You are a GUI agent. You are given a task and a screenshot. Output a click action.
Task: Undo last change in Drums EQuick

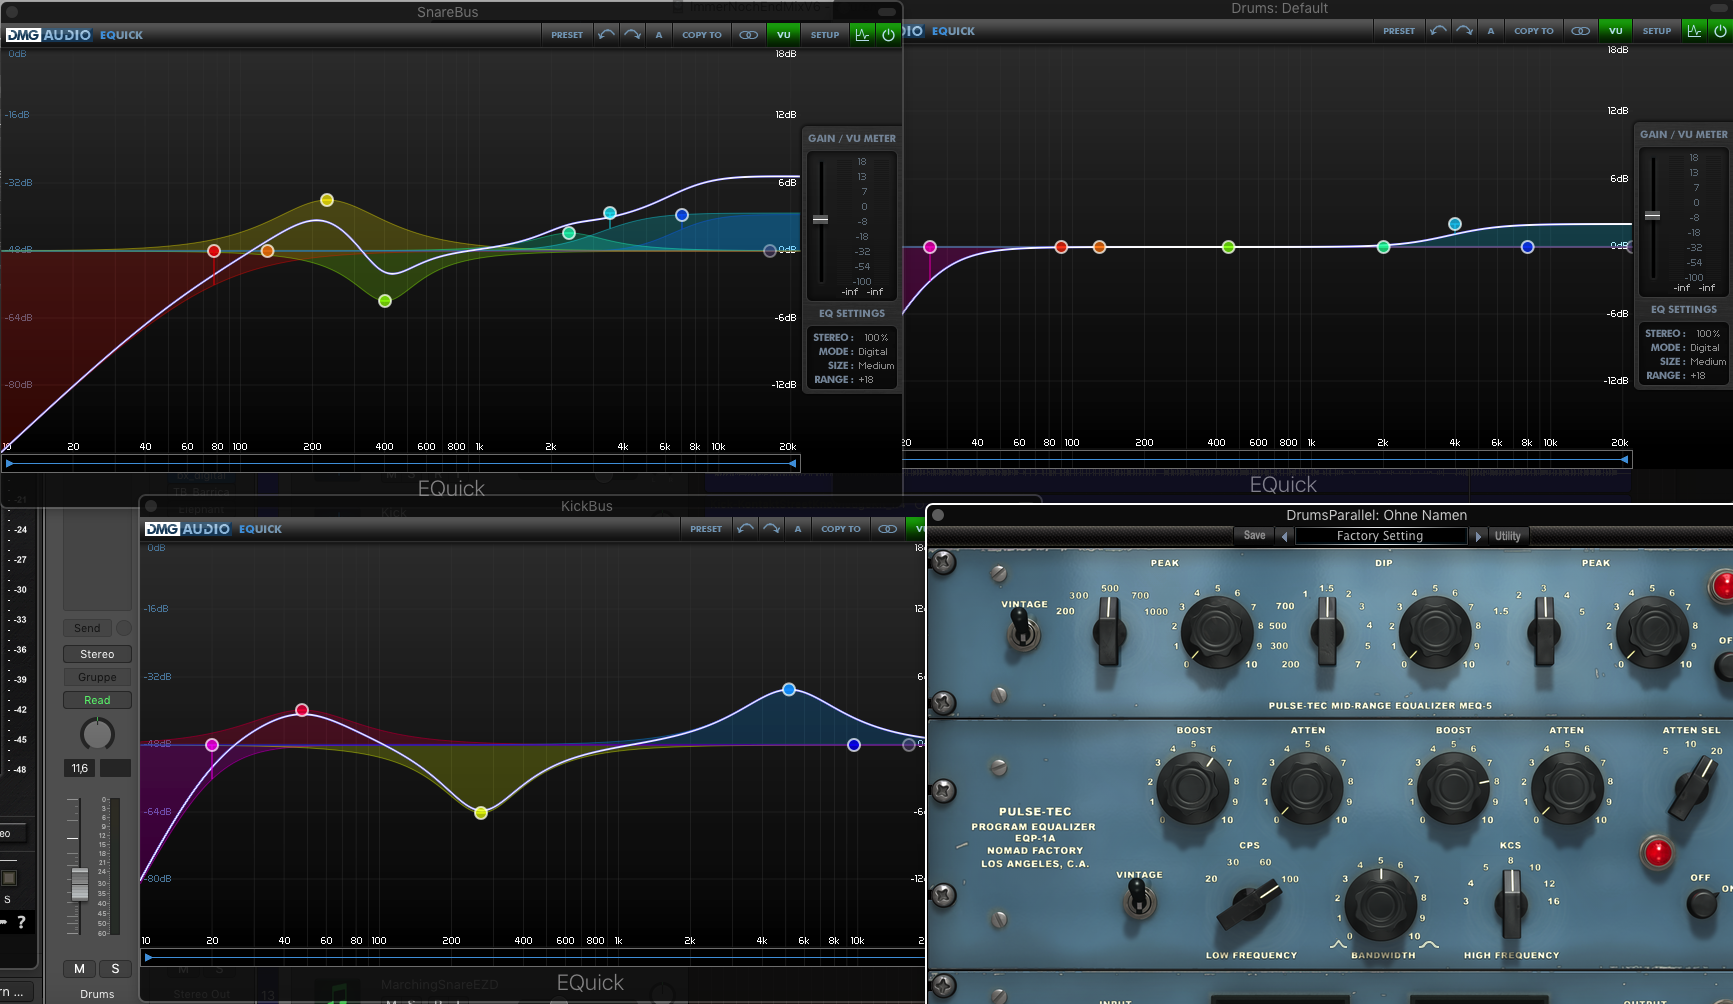1438,30
